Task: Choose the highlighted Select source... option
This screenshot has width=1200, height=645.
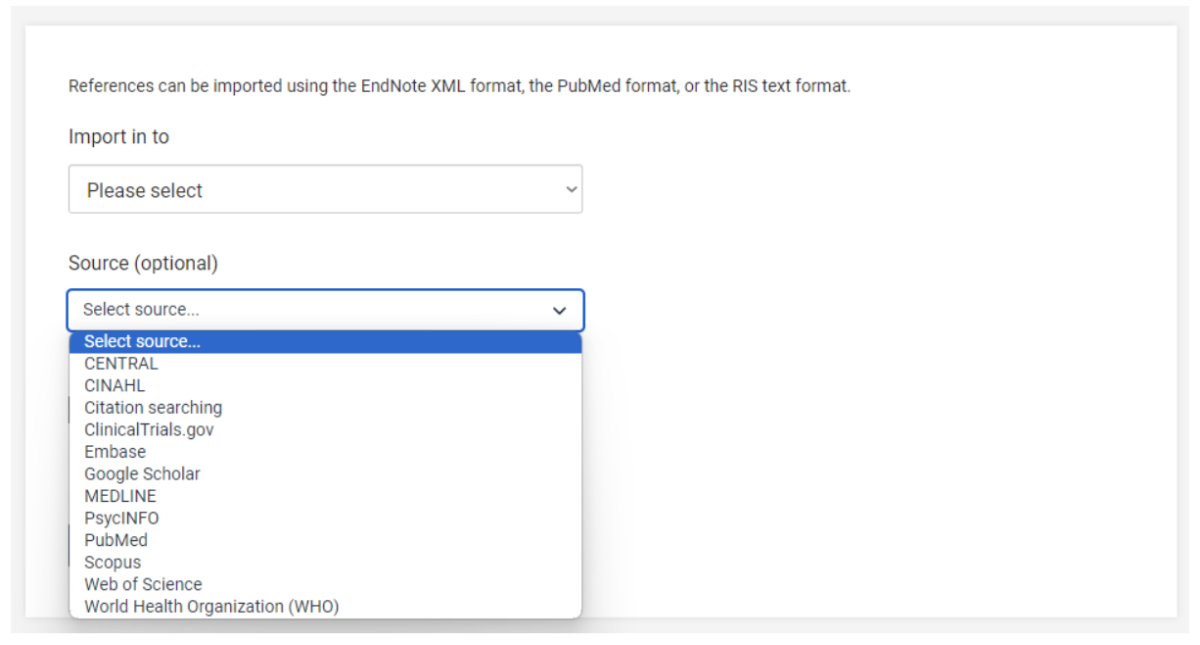Action: point(142,342)
